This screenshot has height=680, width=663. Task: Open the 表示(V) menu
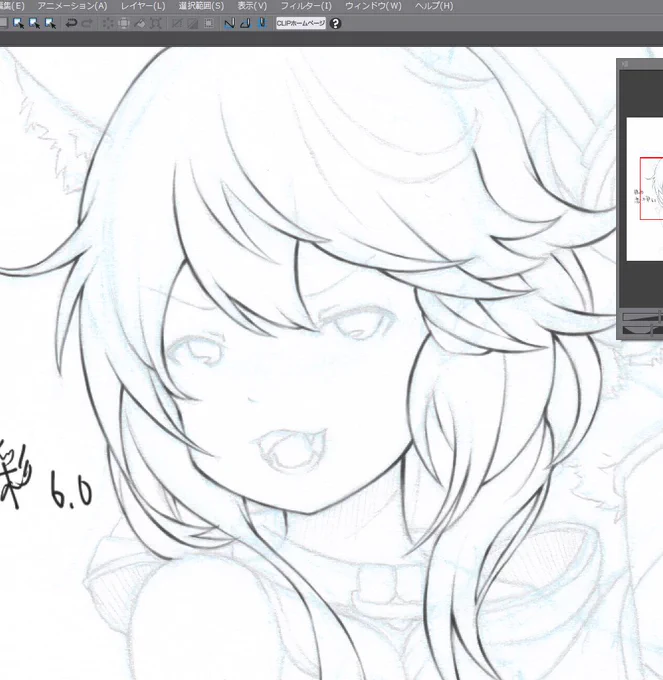click(252, 6)
